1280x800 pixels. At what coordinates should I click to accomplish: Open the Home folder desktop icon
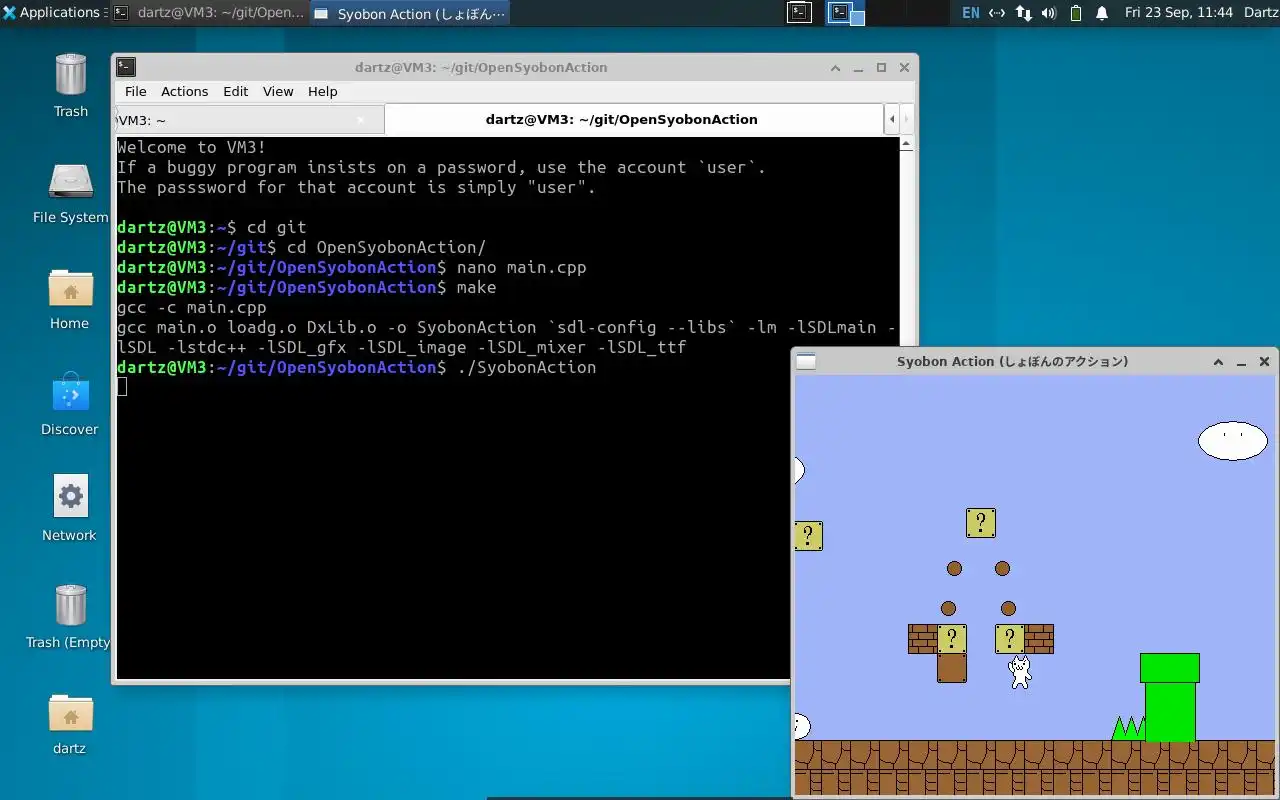(70, 299)
